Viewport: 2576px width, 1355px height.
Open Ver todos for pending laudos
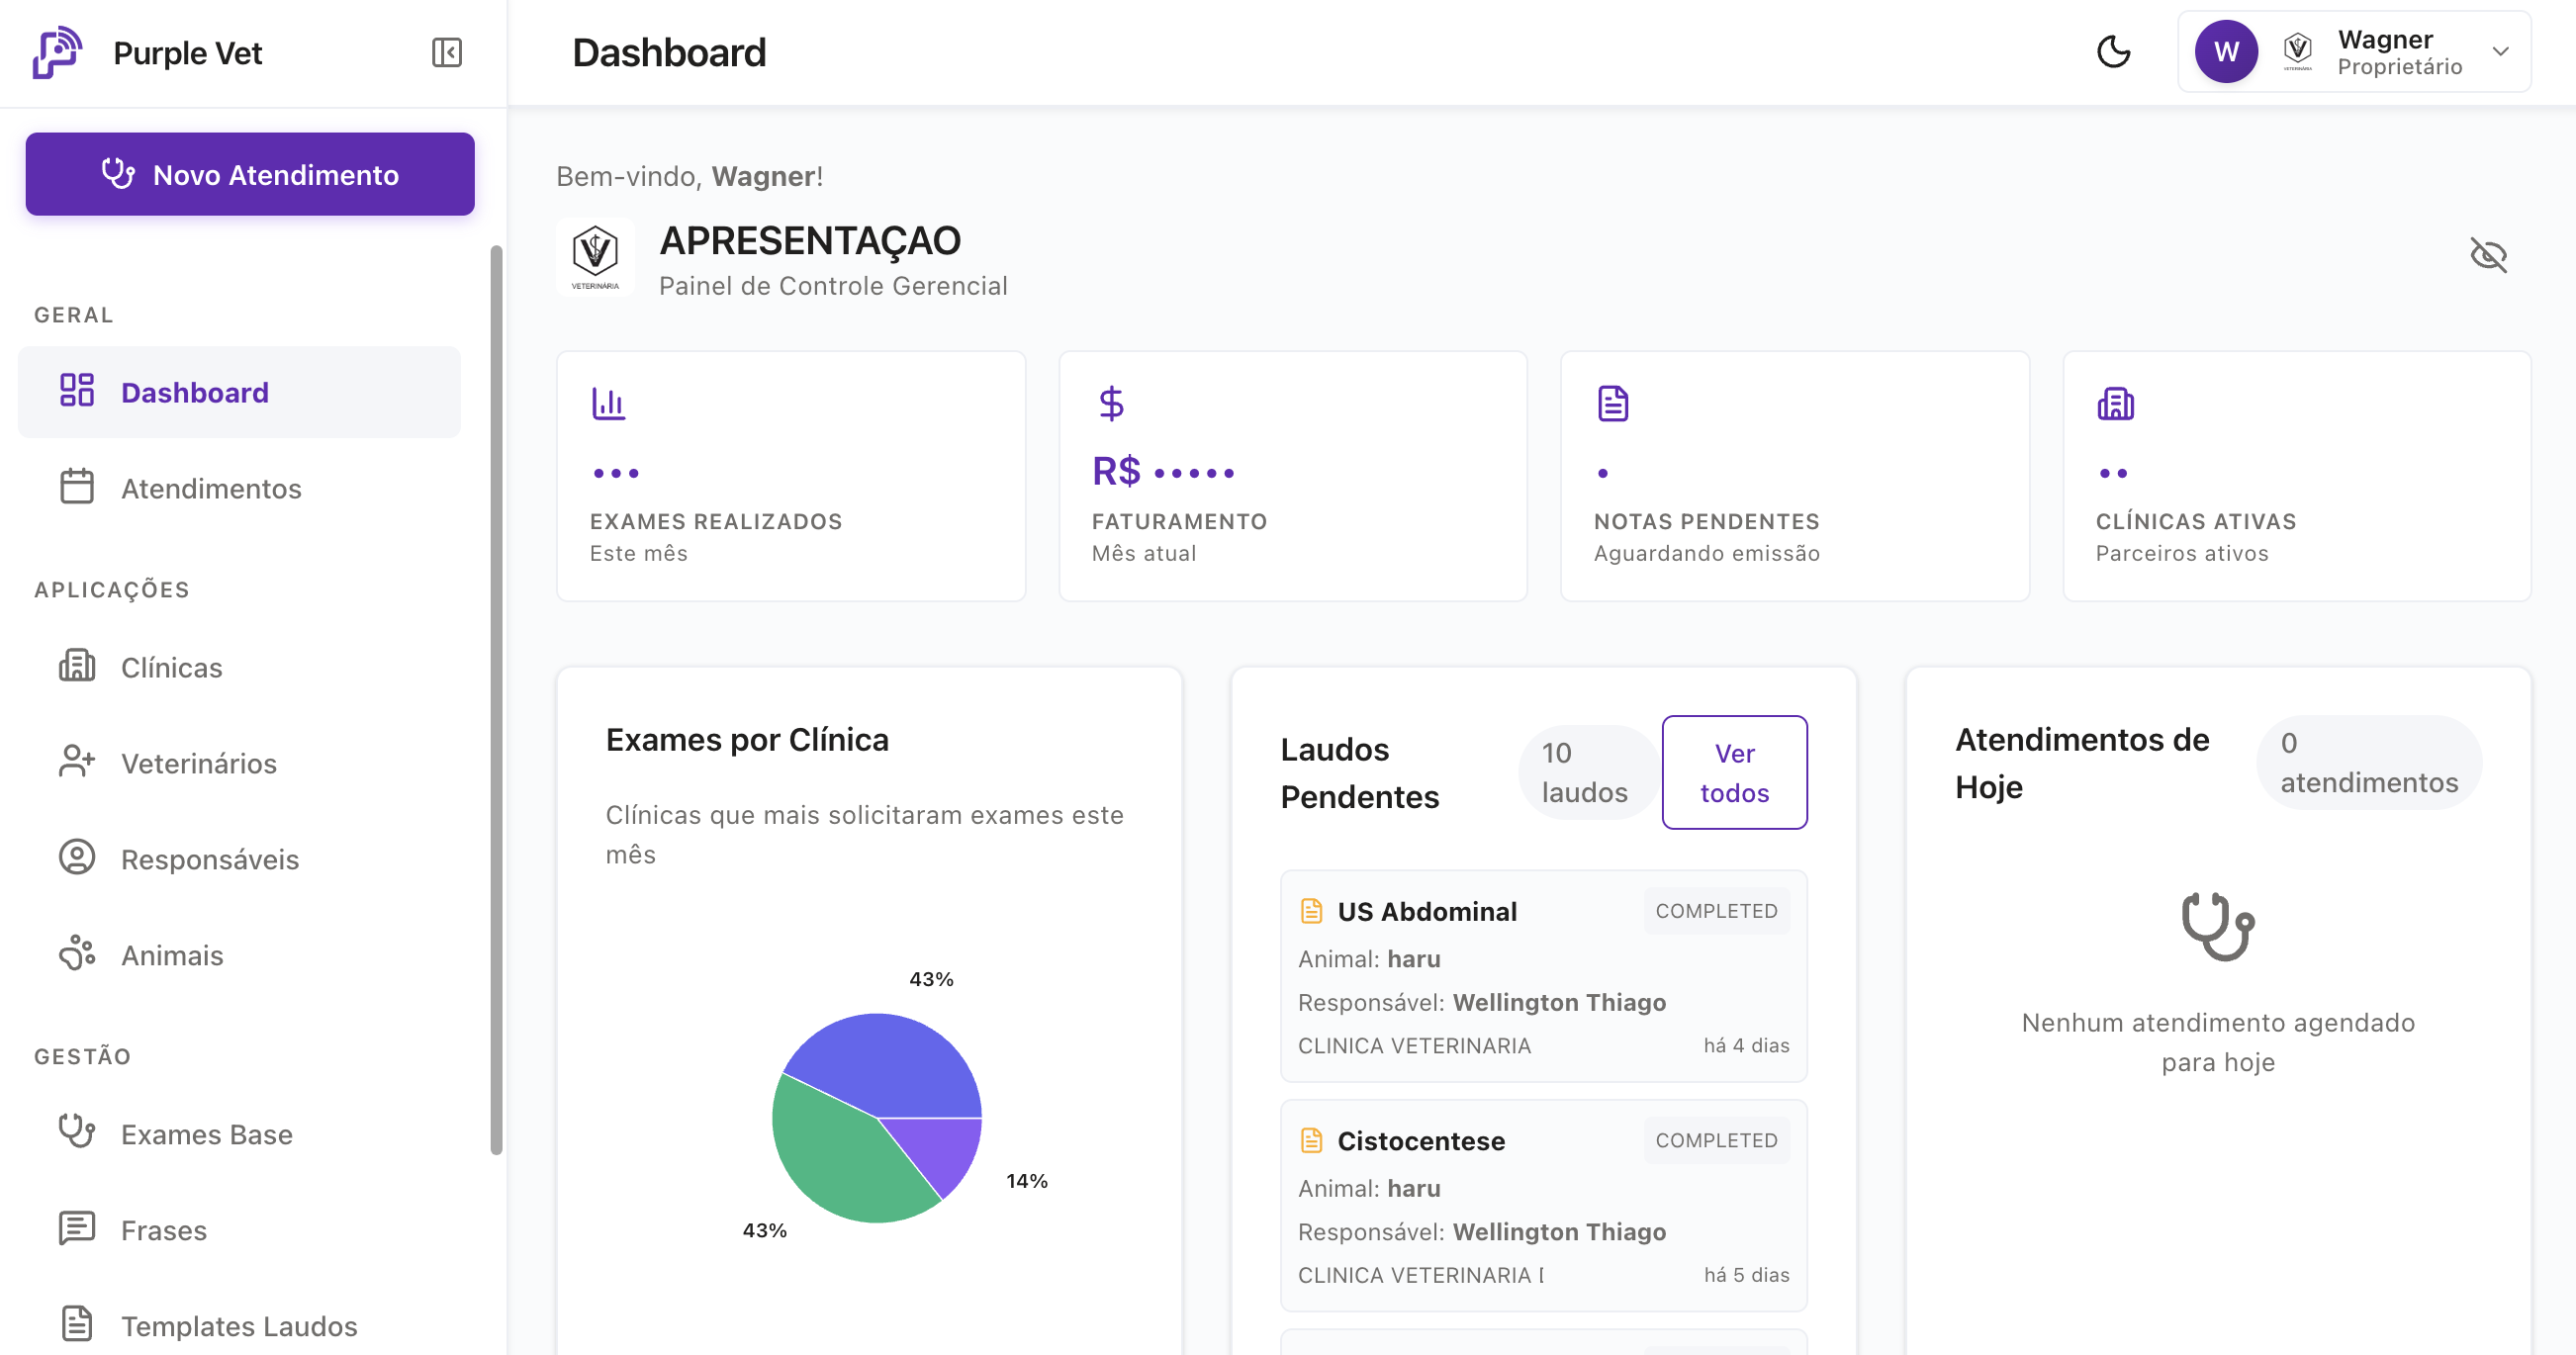[x=1734, y=772]
